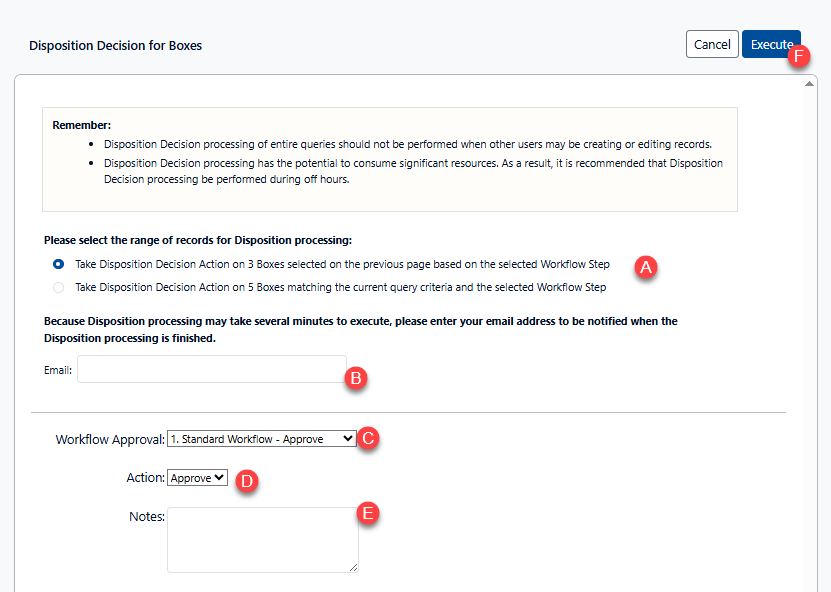This screenshot has height=592, width=831.
Task: Click the red callout marker D
Action: (x=246, y=481)
